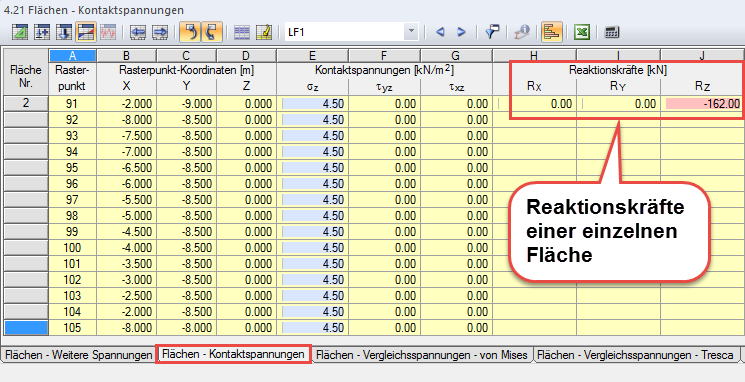Click the Rasterpunkt 105 cell

pyautogui.click(x=72, y=328)
